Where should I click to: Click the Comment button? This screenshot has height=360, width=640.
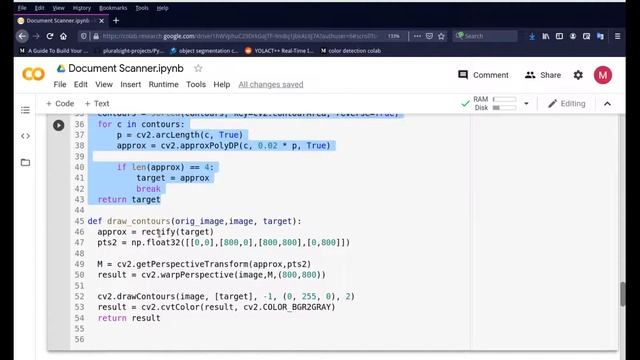click(483, 75)
